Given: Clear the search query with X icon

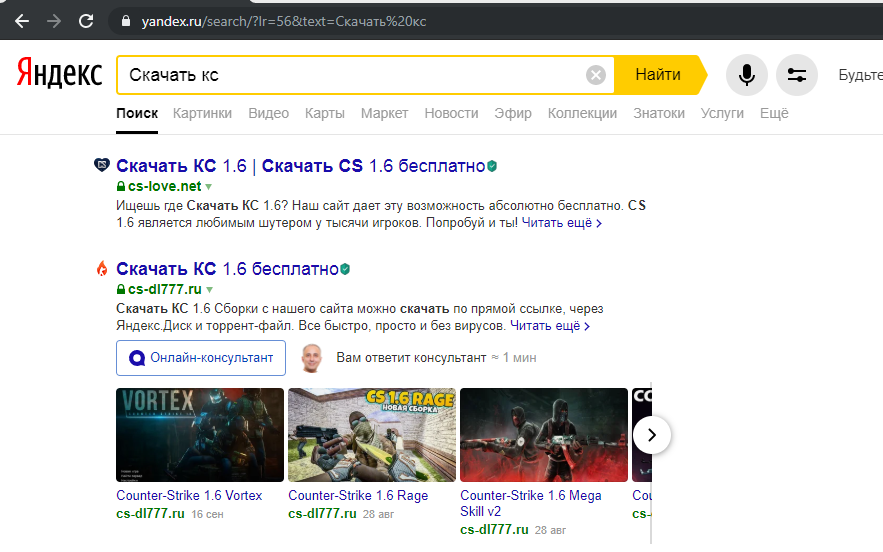Looking at the screenshot, I should coord(595,74).
